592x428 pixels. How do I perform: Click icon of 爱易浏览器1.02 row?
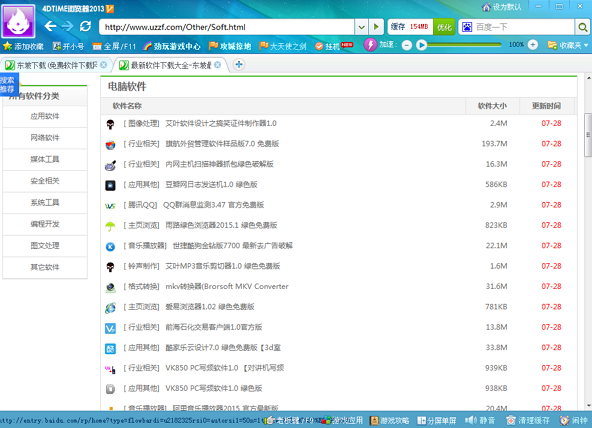[x=110, y=308]
